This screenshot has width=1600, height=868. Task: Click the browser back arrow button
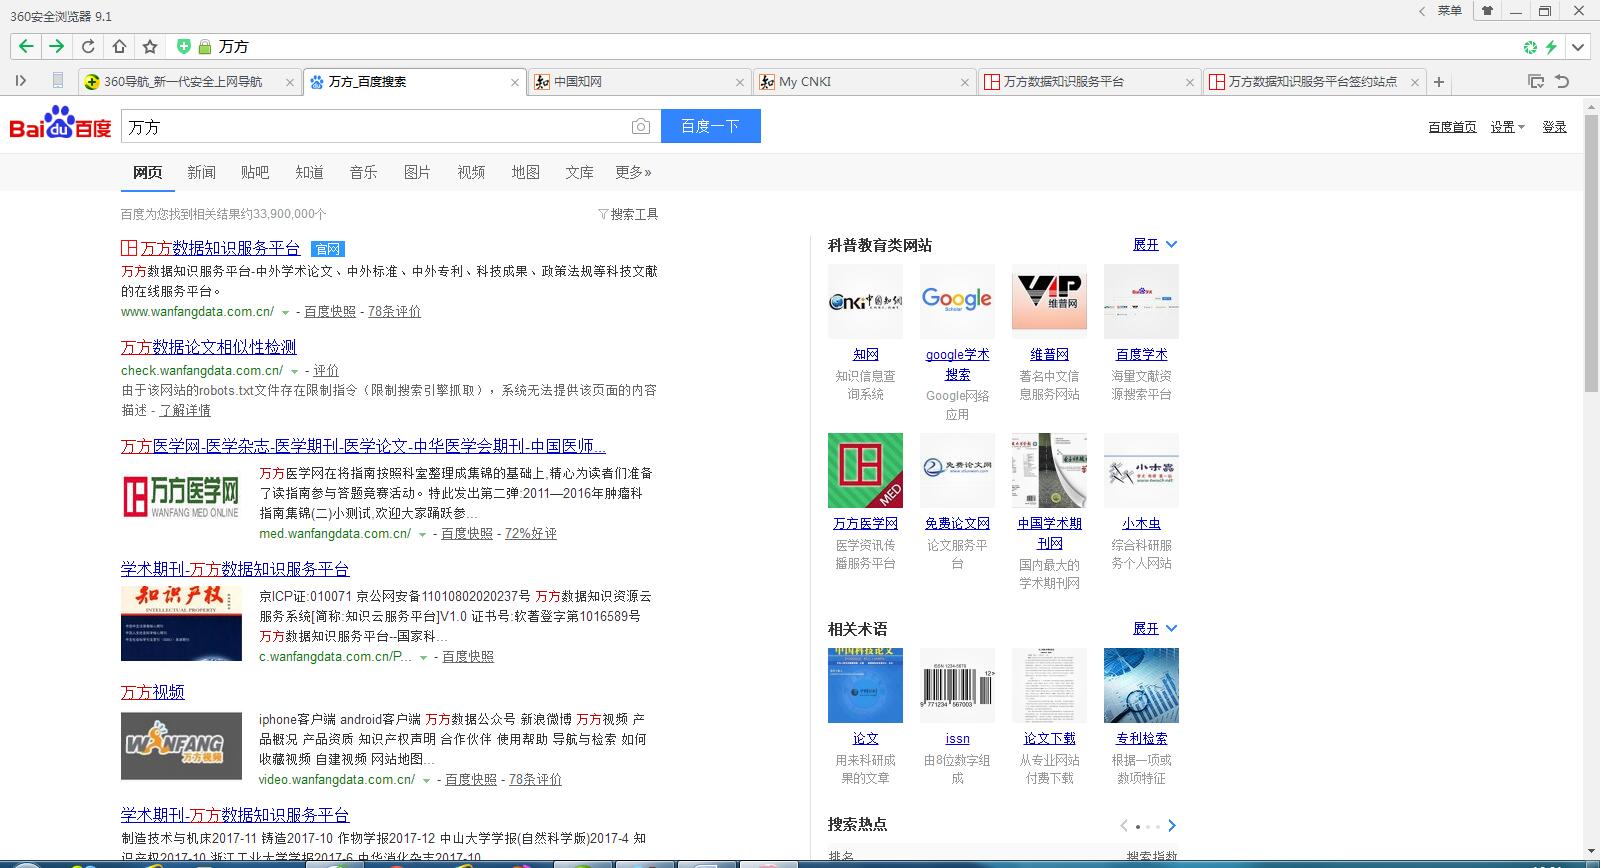[26, 46]
